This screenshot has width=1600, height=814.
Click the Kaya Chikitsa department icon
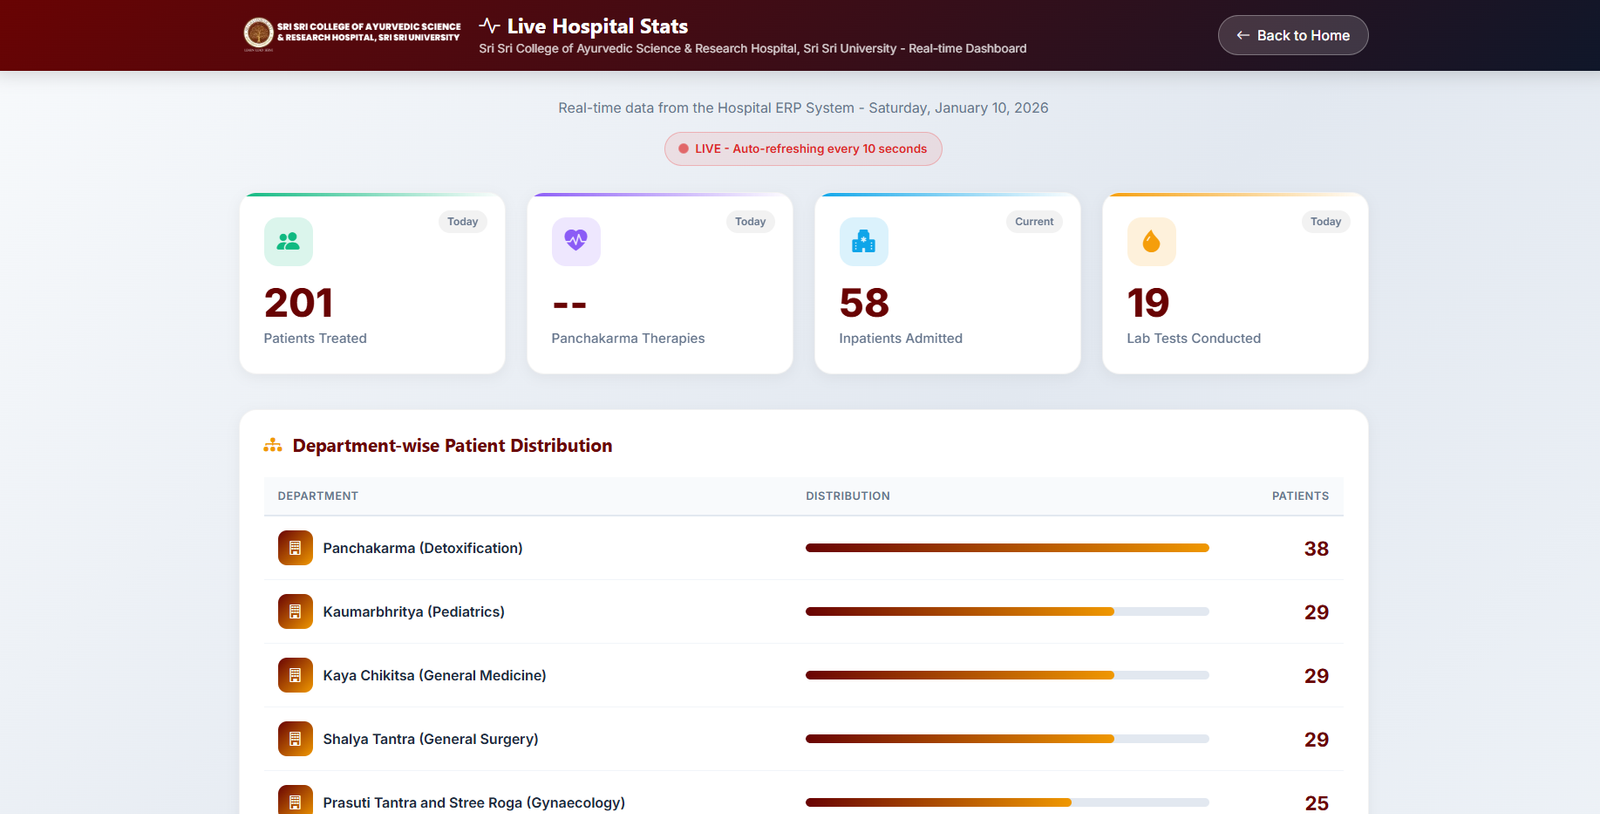[x=295, y=675]
